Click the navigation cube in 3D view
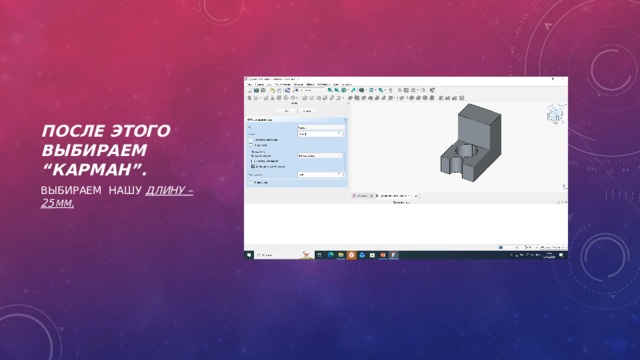The image size is (640, 360). pos(556,113)
